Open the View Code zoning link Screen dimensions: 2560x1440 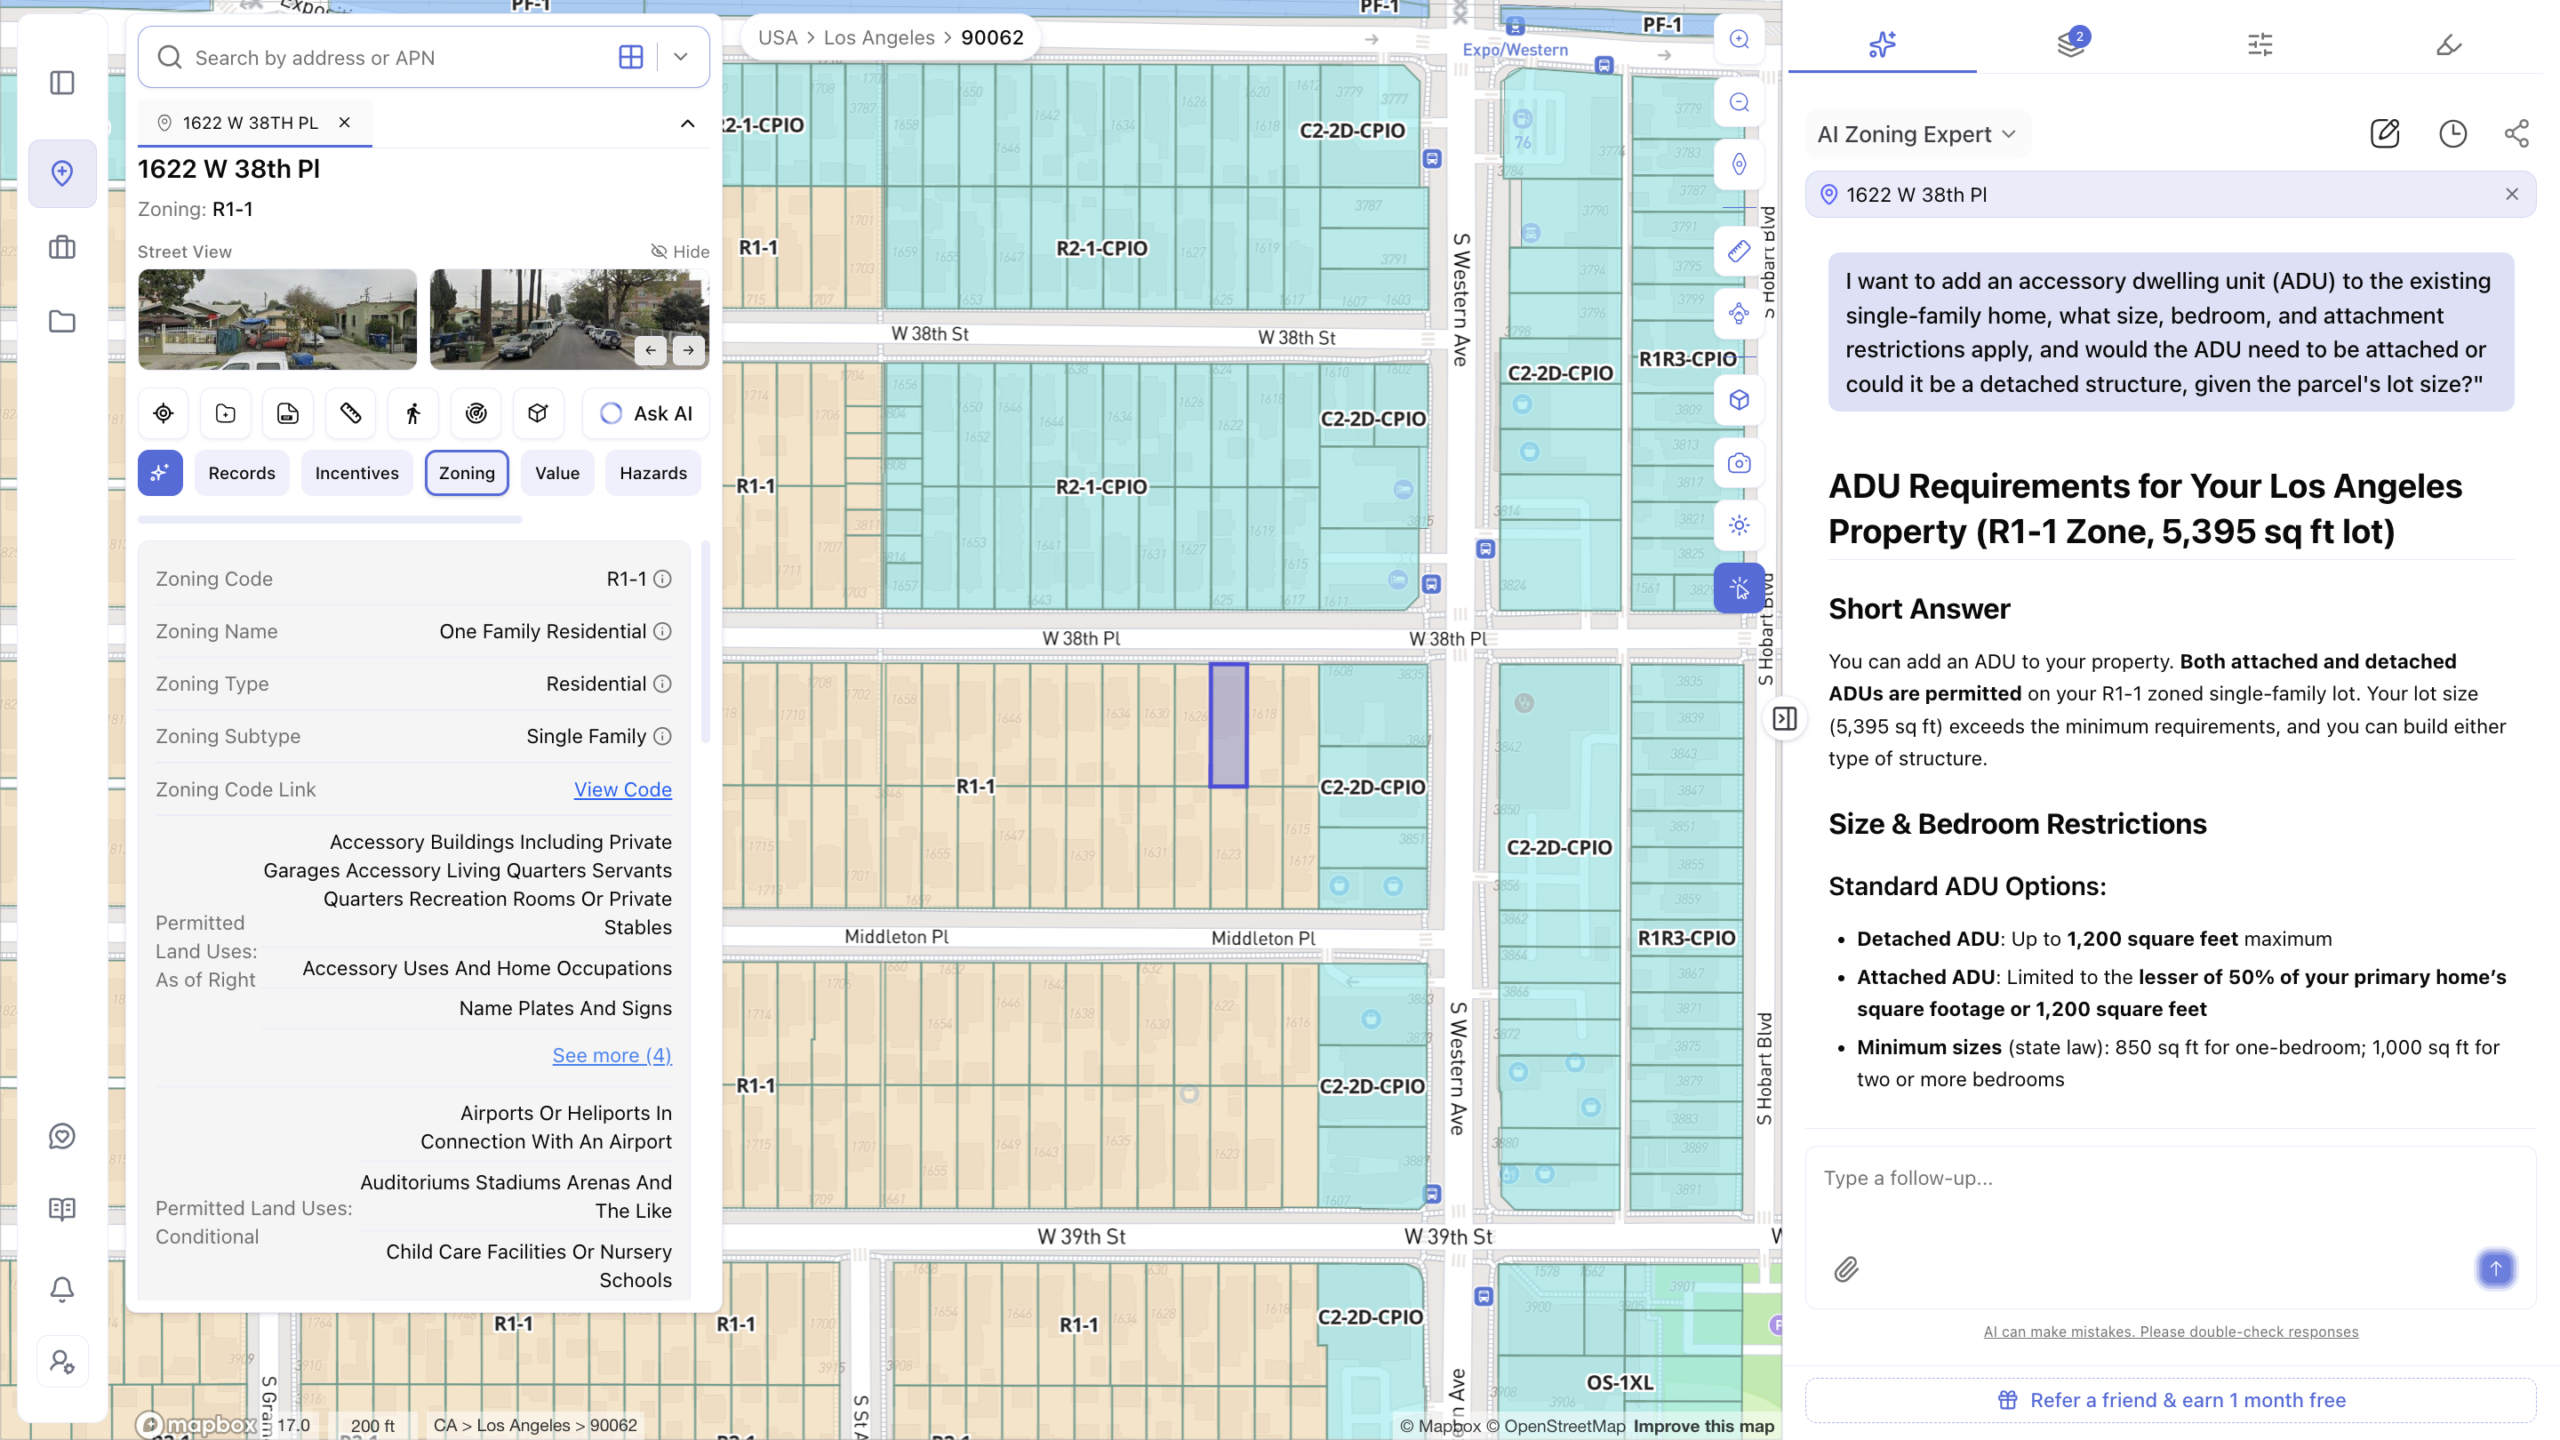[623, 789]
